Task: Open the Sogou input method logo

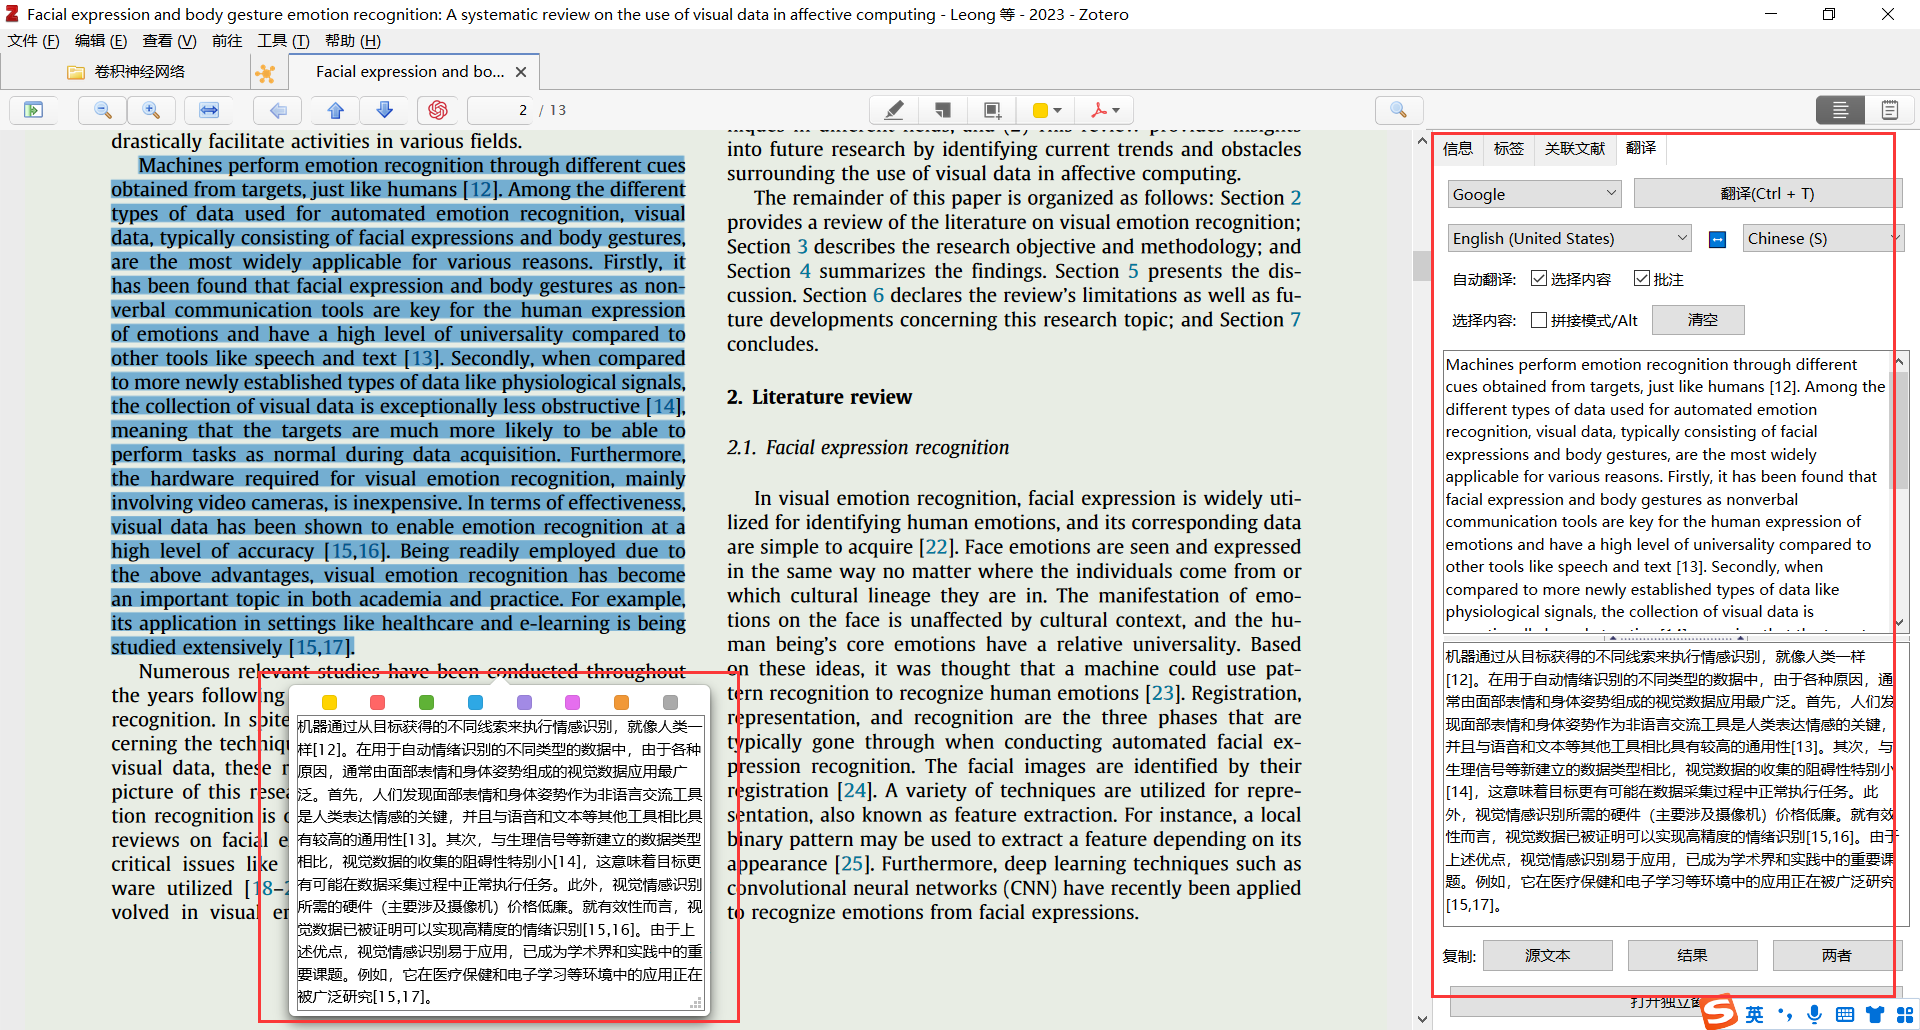Action: 1720,1012
